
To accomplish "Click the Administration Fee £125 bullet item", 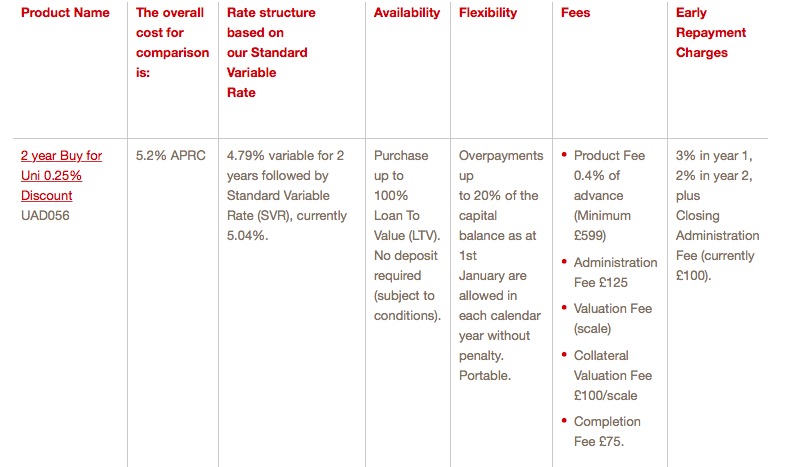I will [x=609, y=273].
